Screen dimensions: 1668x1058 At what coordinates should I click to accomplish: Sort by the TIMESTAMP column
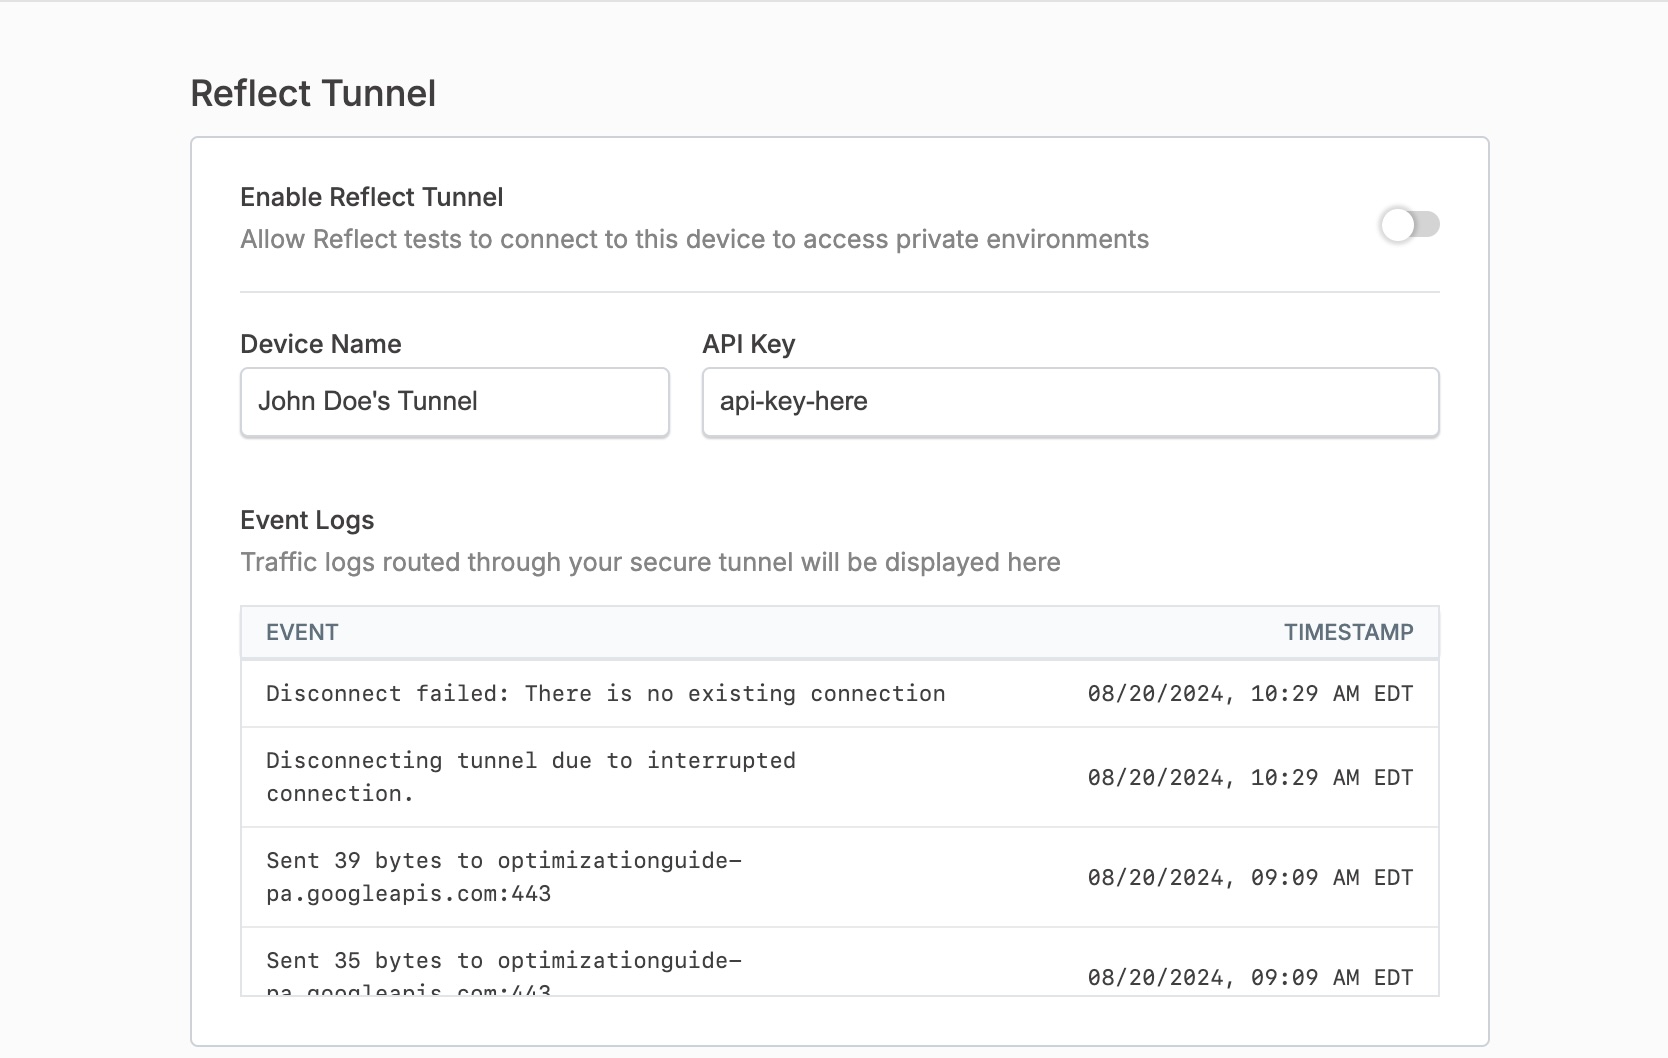(1348, 632)
